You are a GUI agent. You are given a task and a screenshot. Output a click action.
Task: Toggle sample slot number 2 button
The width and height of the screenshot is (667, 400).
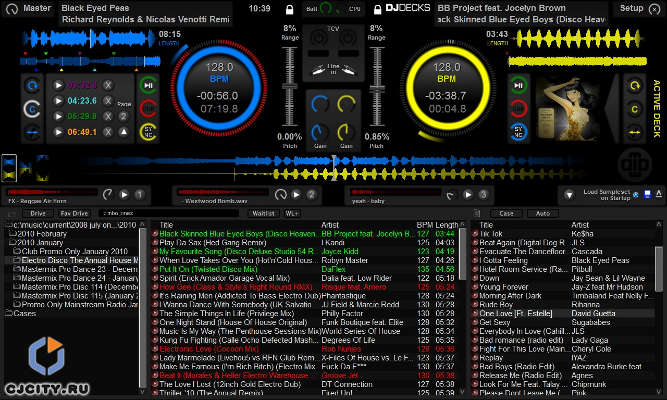(311, 194)
